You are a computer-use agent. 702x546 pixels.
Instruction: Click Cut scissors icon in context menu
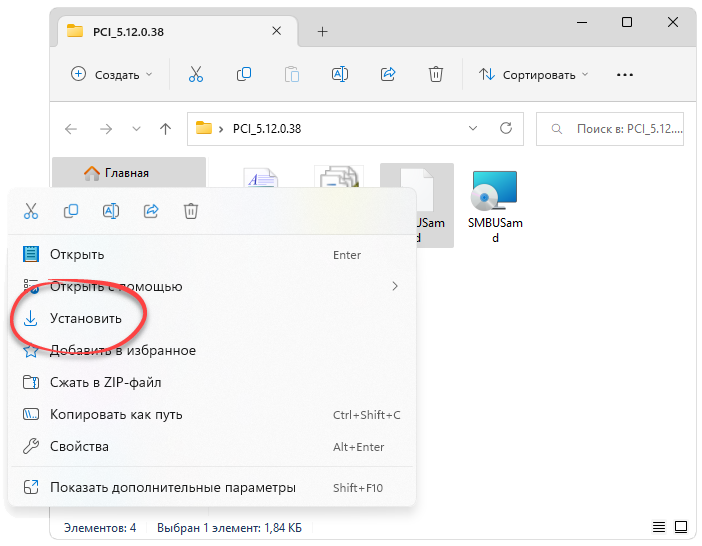click(x=31, y=211)
